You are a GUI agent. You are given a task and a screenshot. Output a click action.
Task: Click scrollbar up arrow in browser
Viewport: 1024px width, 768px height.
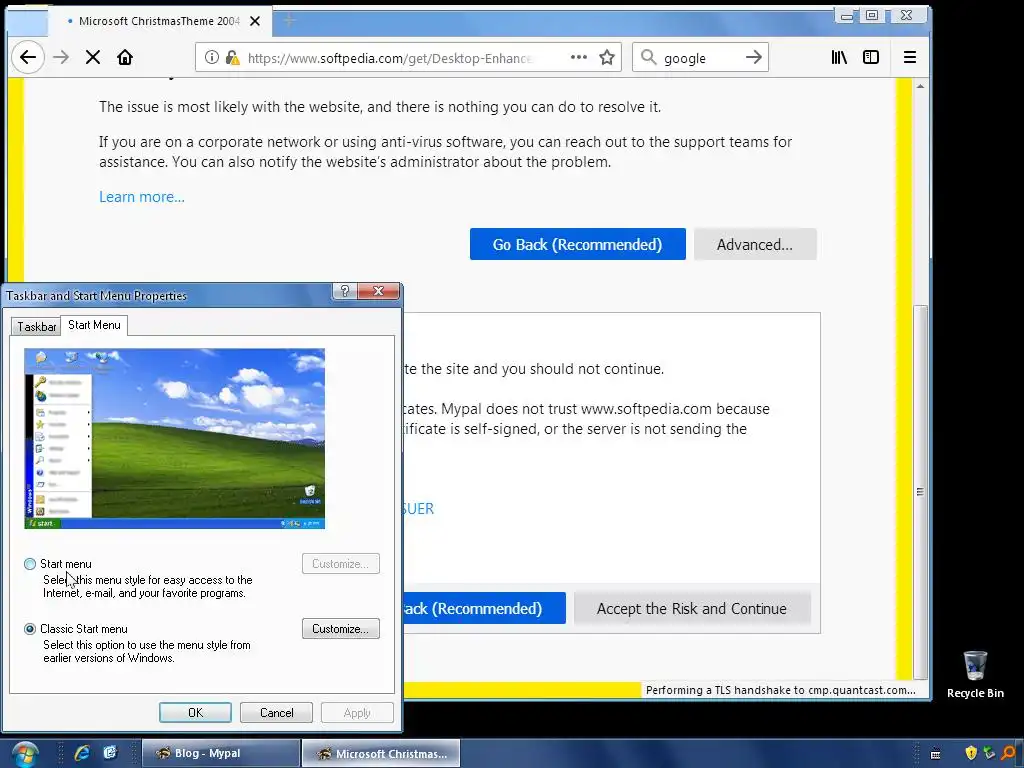[x=920, y=86]
